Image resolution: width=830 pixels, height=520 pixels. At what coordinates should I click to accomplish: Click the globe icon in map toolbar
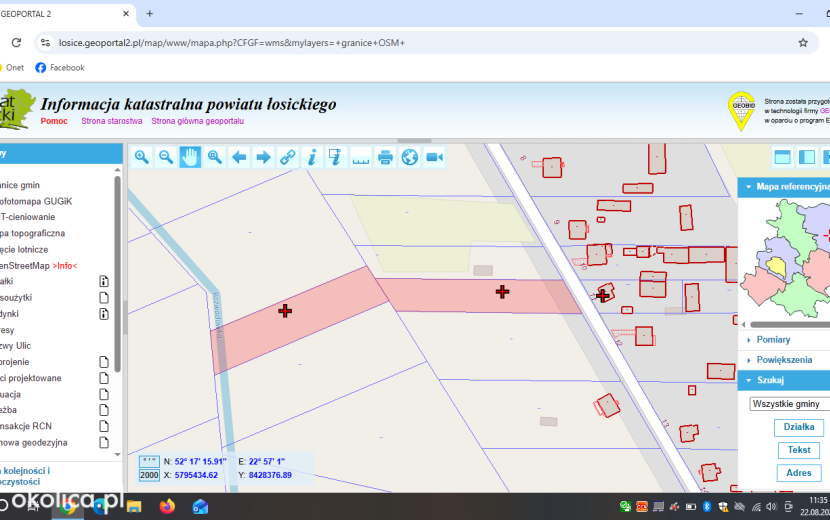point(410,157)
